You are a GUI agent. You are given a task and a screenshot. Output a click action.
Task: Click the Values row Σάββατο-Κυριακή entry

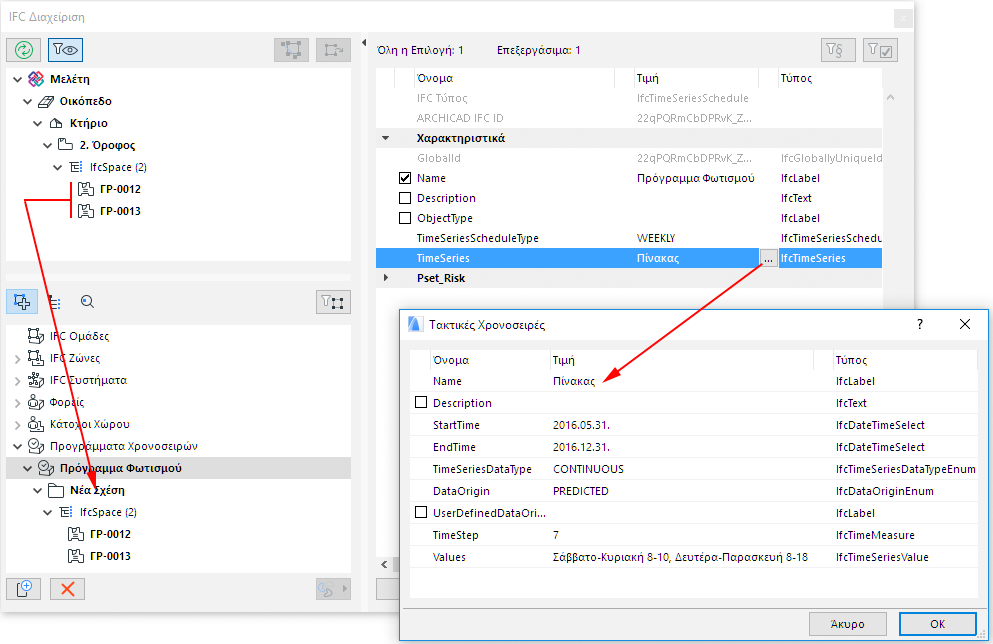[680, 557]
